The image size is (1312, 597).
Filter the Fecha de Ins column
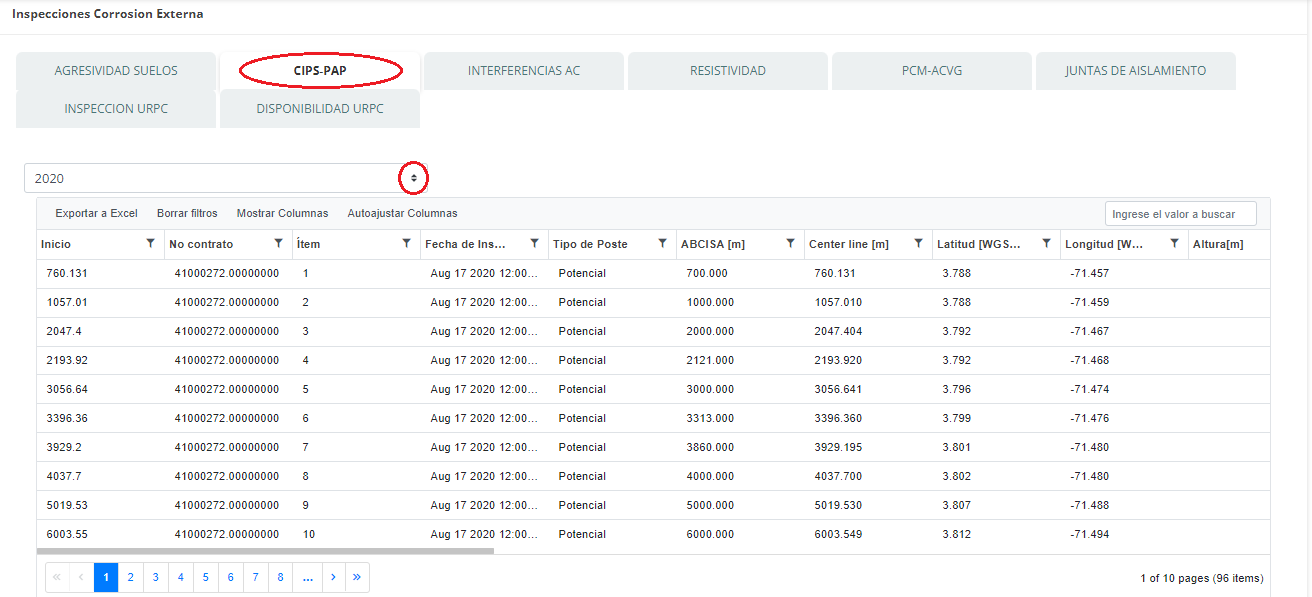click(x=534, y=243)
